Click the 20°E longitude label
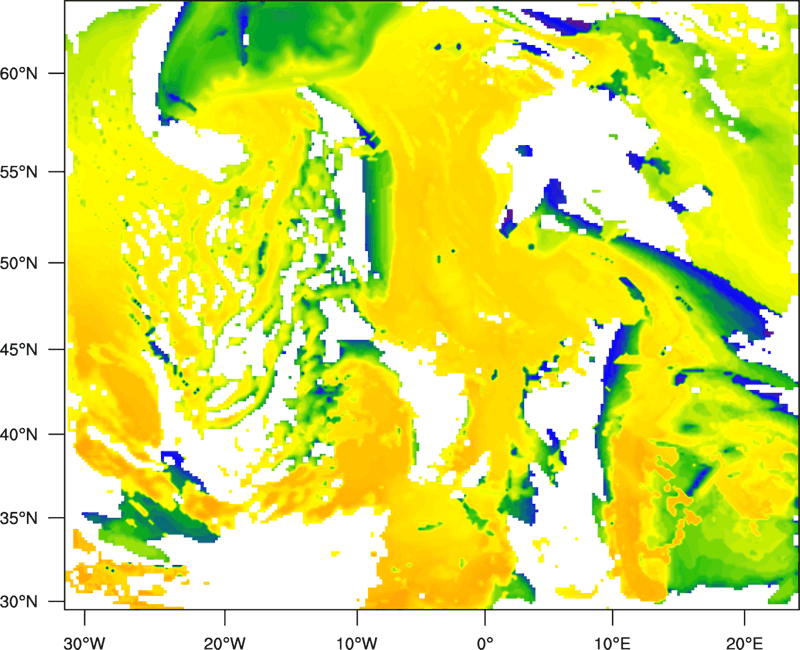The height and width of the screenshot is (650, 800). (x=744, y=642)
